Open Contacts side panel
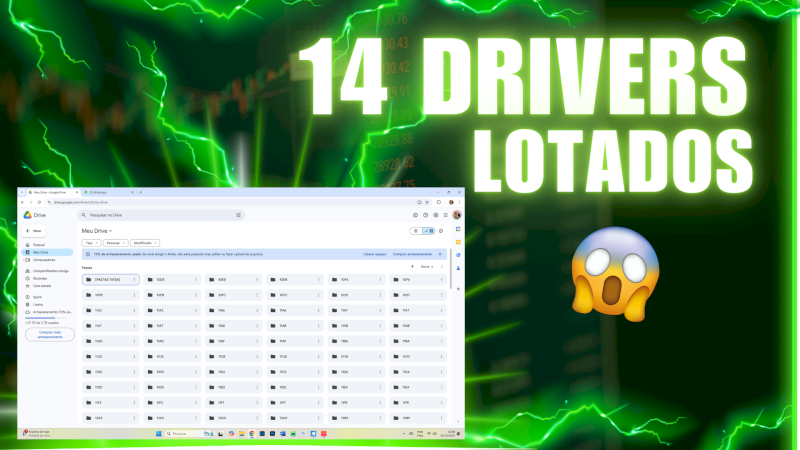The height and width of the screenshot is (450, 800). [x=458, y=268]
